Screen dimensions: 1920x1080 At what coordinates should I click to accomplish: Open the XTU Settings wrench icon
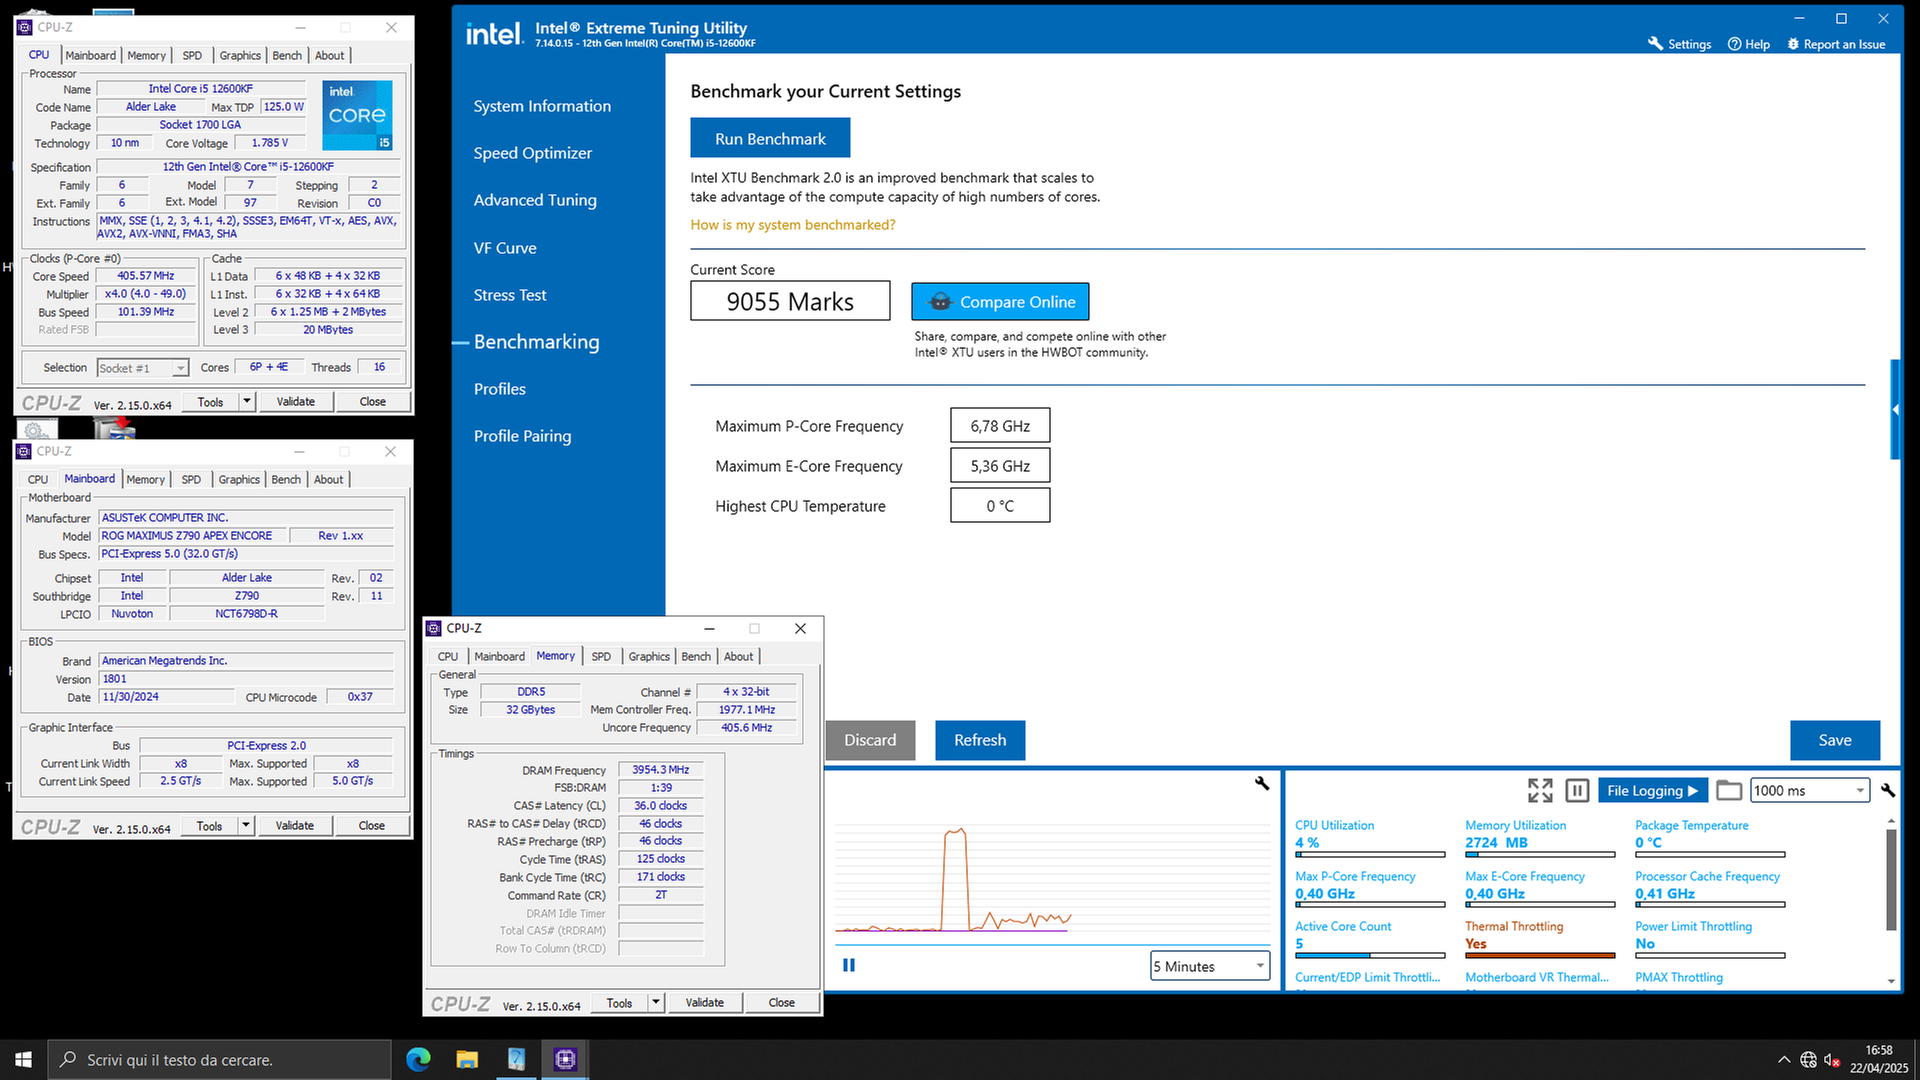(x=1655, y=44)
